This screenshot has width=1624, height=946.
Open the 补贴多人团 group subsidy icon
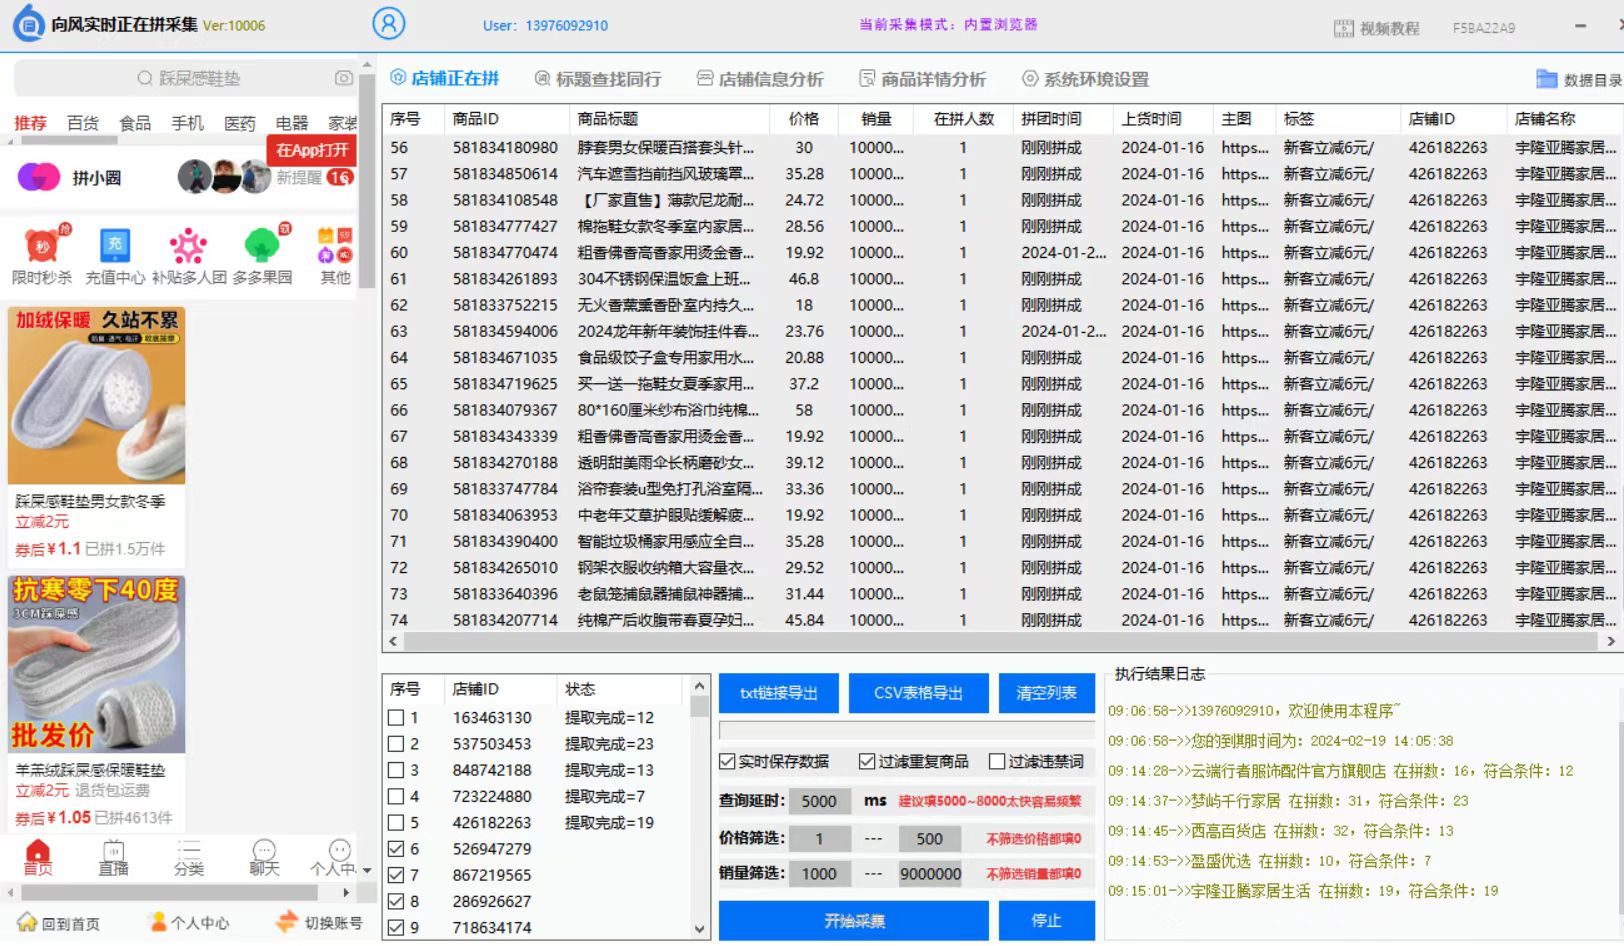click(x=188, y=246)
